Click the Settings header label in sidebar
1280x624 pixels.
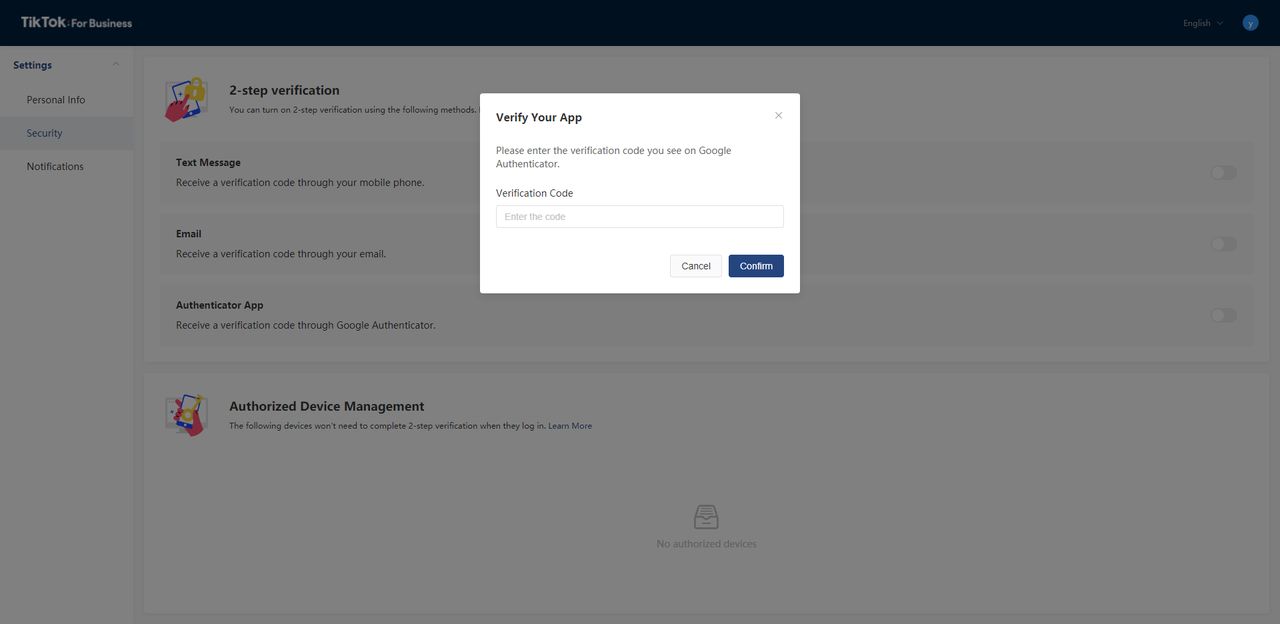tap(33, 65)
